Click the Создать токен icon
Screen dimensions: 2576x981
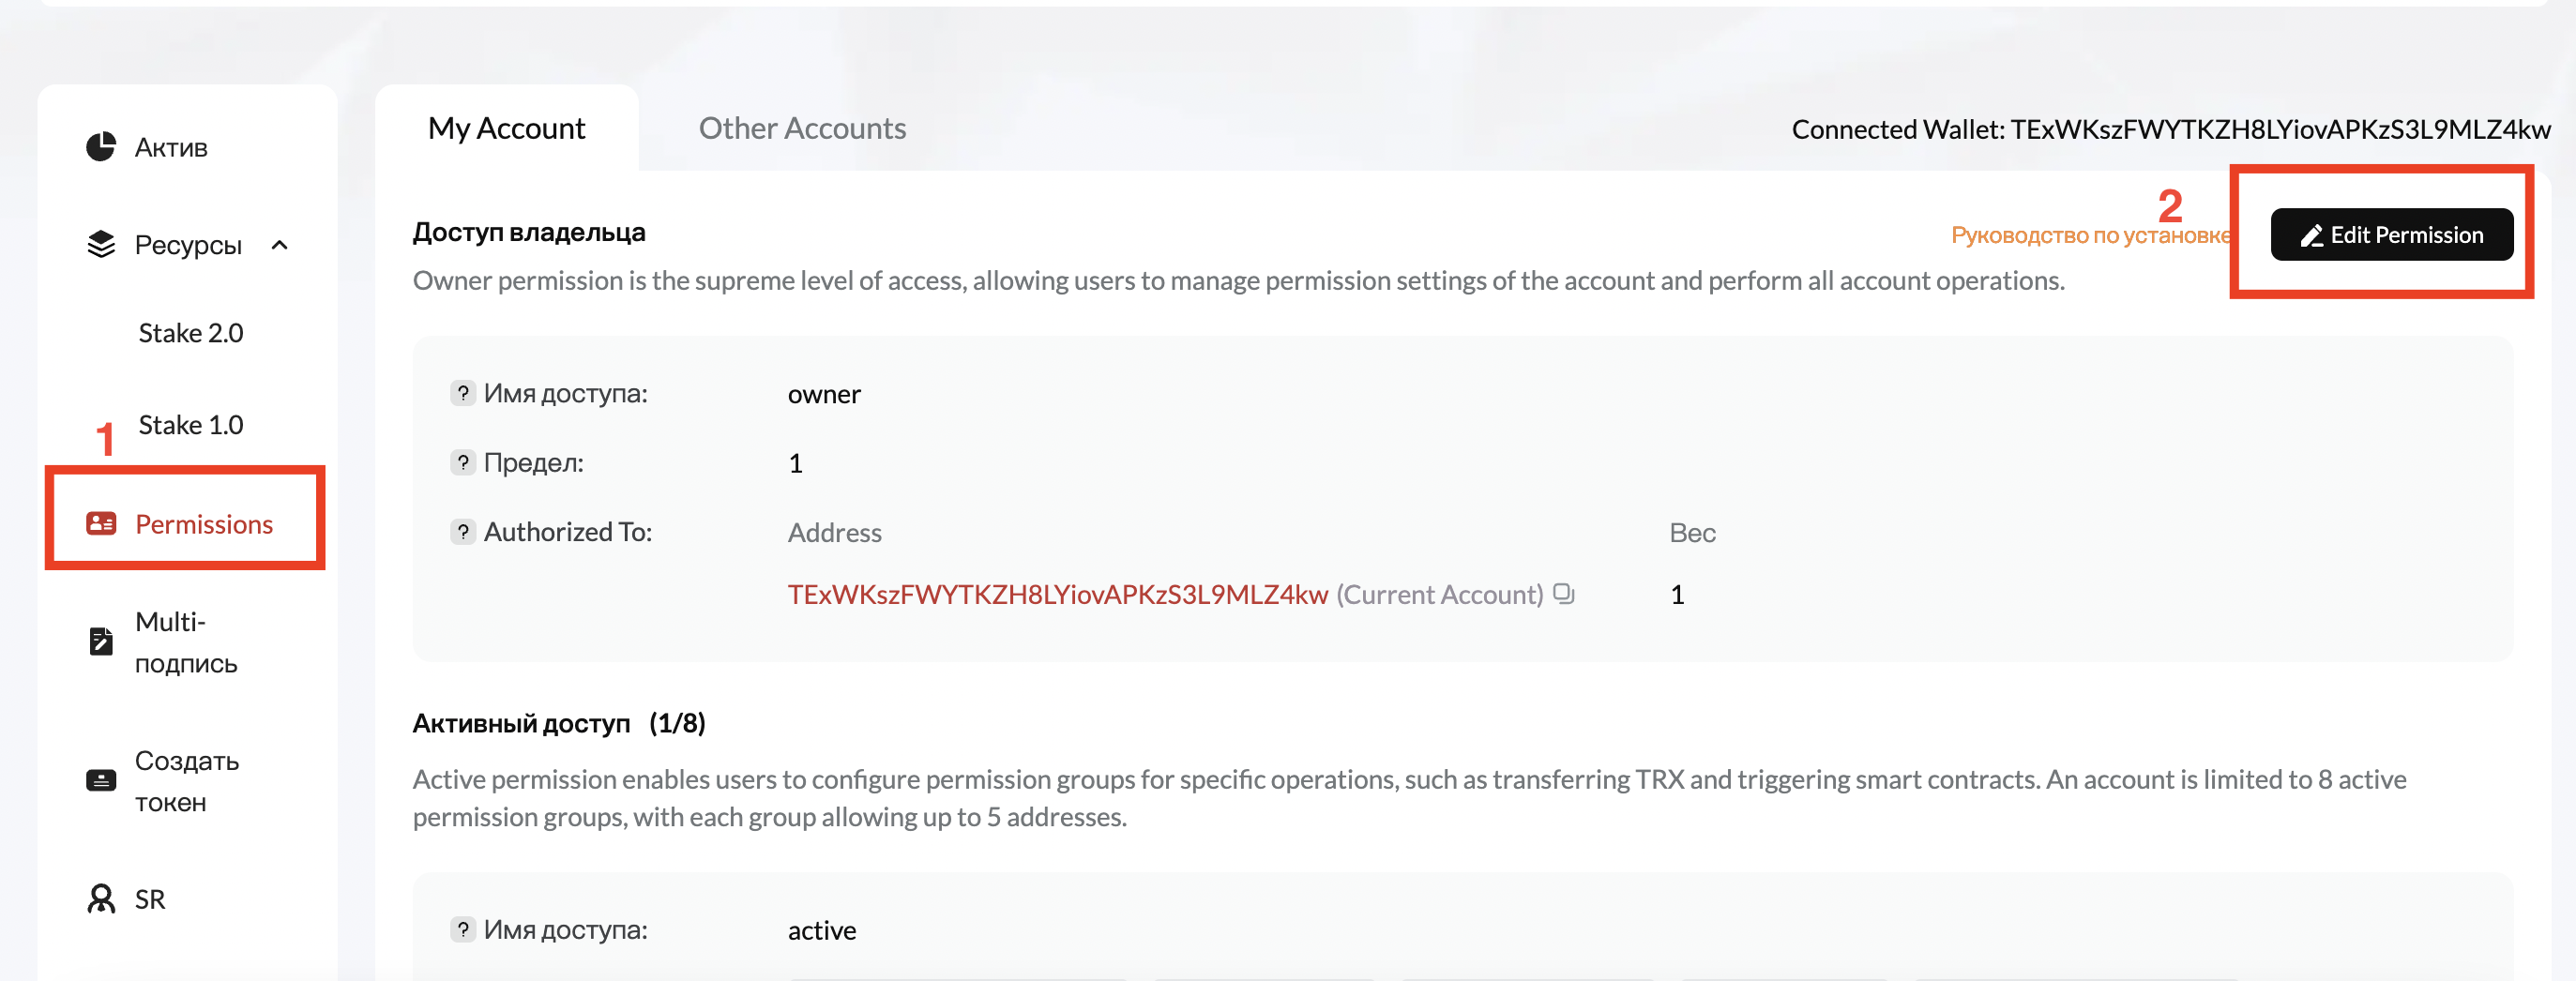[x=101, y=780]
